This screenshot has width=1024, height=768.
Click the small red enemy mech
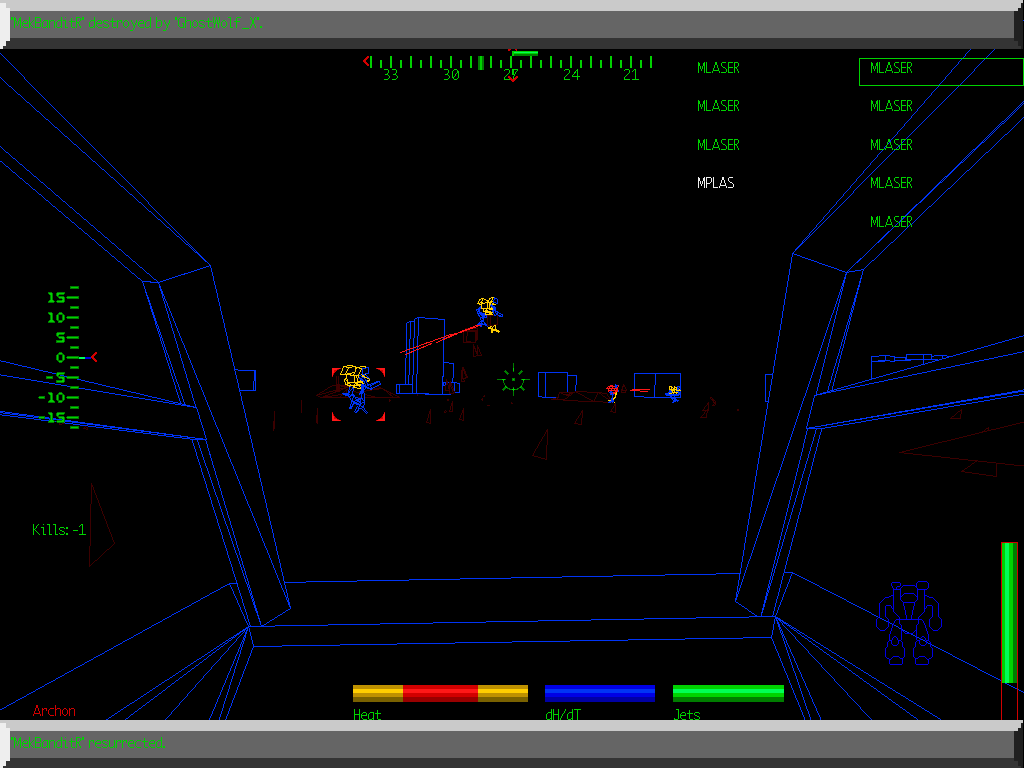pos(612,392)
